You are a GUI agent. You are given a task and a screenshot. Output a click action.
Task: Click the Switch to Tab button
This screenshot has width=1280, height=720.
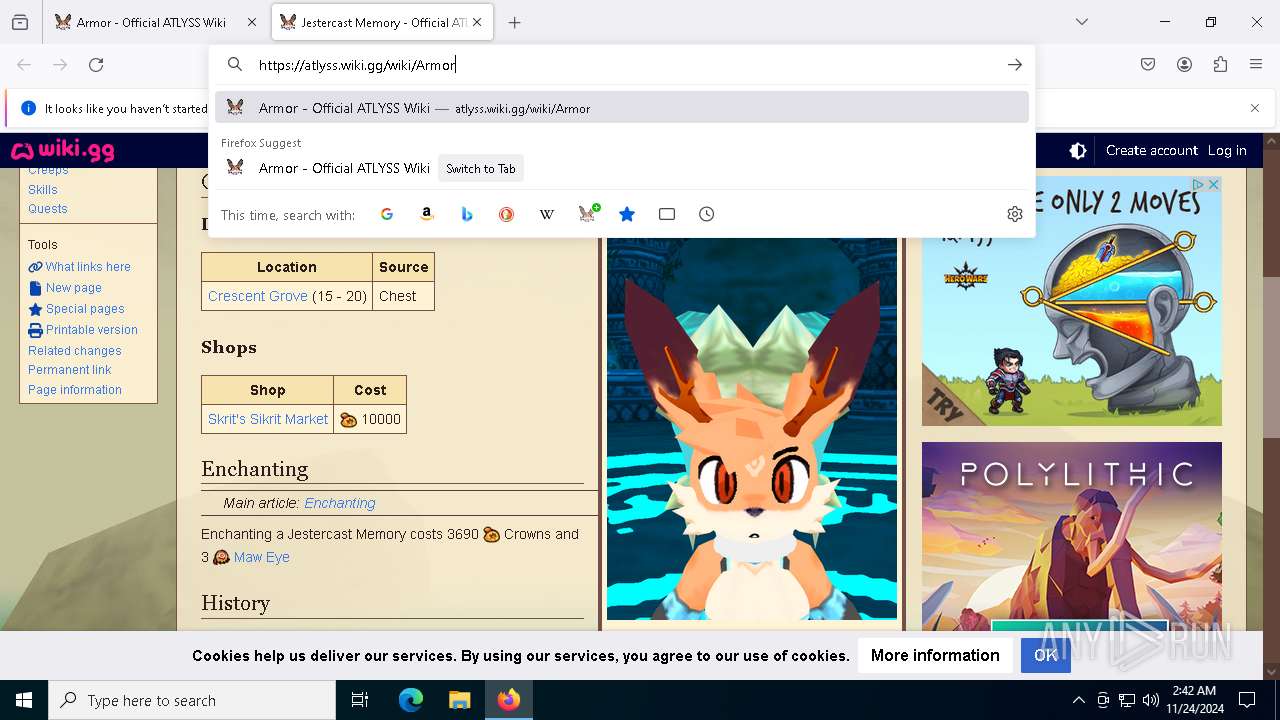(481, 168)
